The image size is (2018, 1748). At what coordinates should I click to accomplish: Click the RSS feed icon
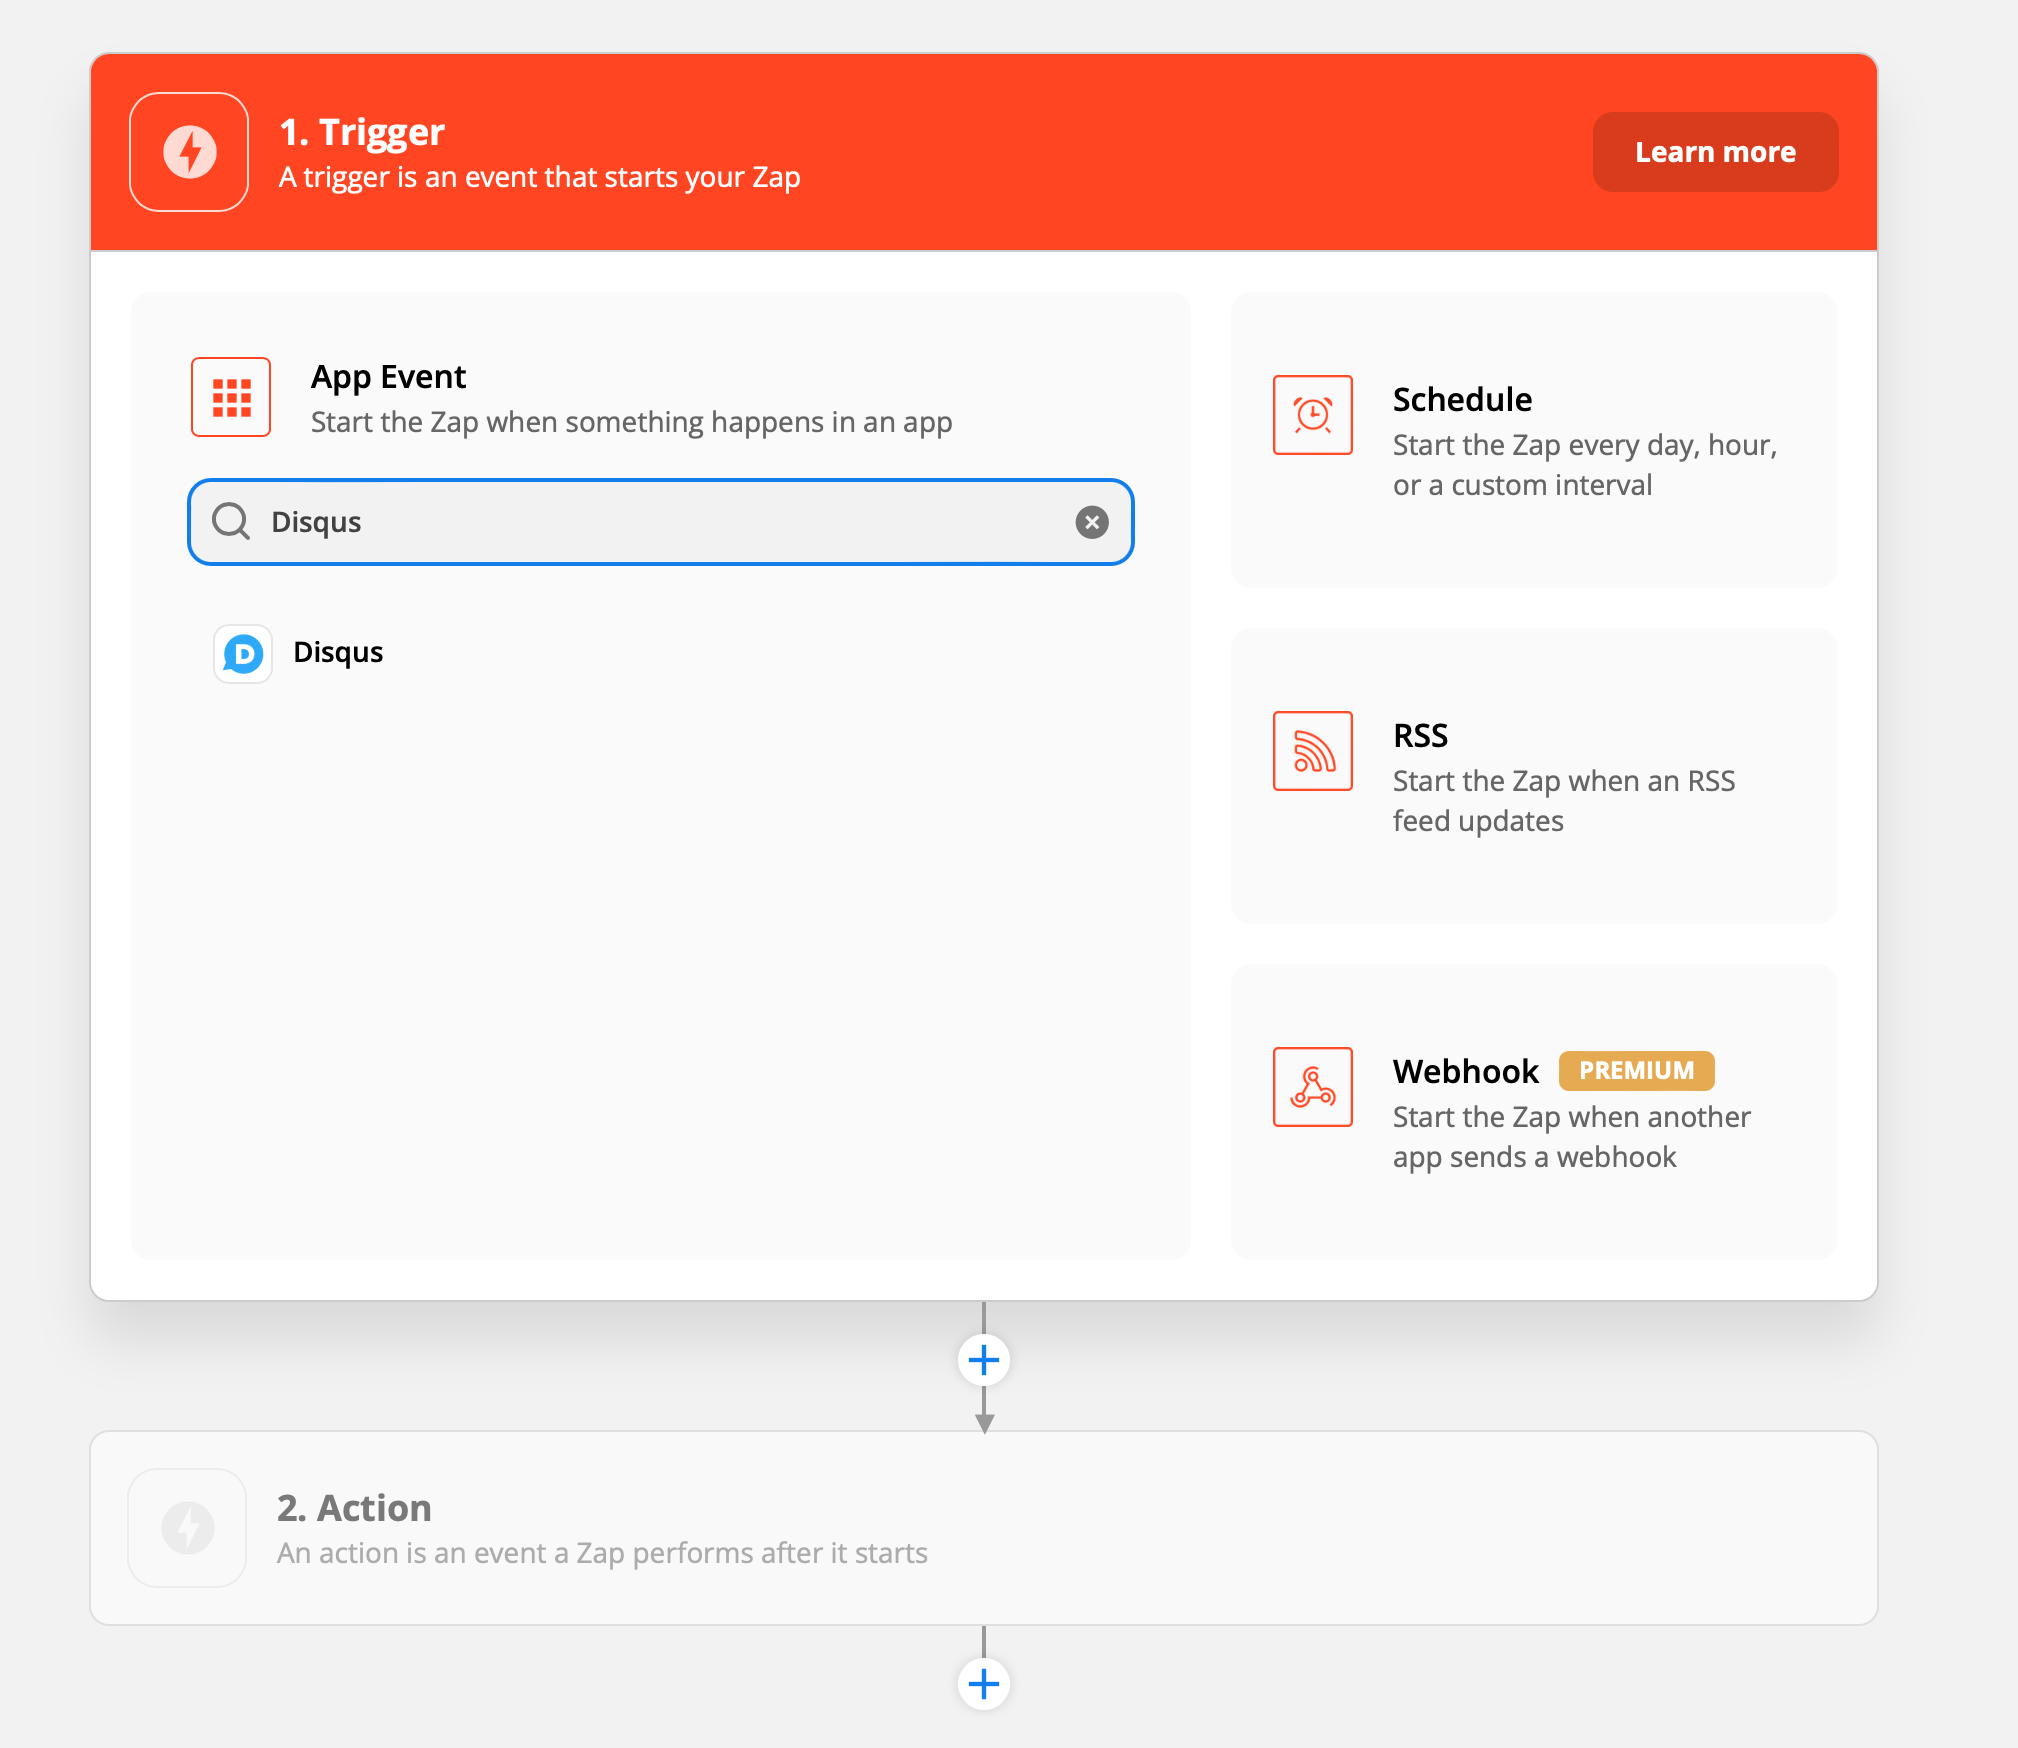(1312, 751)
